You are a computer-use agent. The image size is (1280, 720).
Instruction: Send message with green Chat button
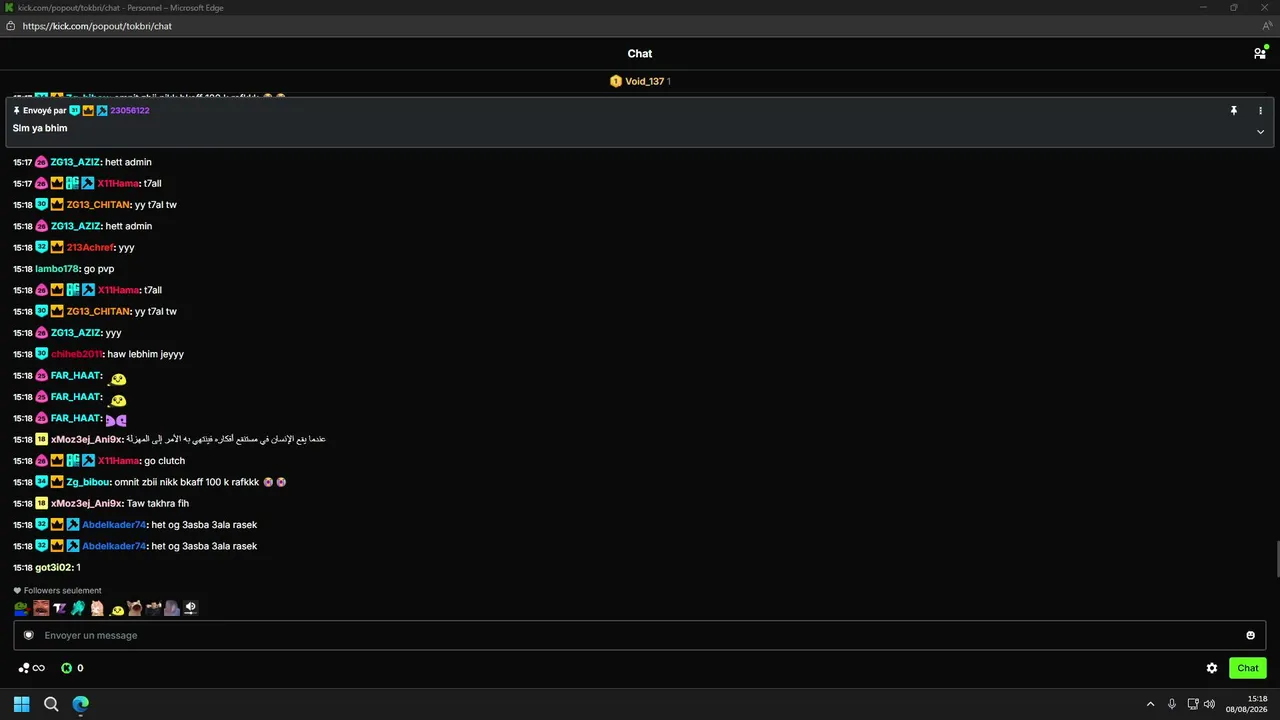[1247, 668]
